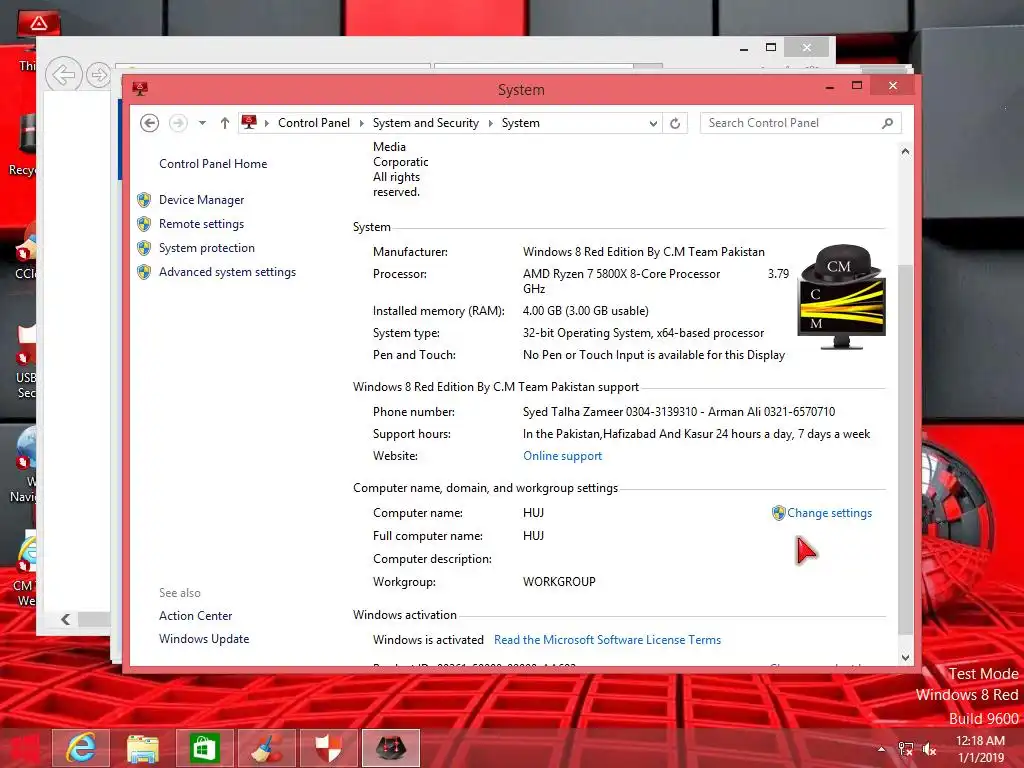Viewport: 1024px width, 768px height.
Task: Click the red triangle desktop icon
Action: coord(38,24)
